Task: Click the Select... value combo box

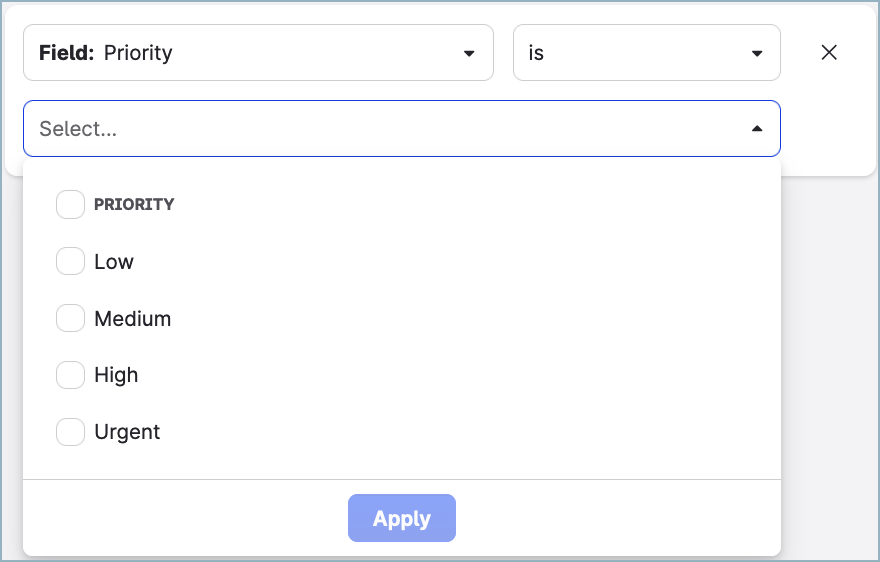Action: (400, 129)
